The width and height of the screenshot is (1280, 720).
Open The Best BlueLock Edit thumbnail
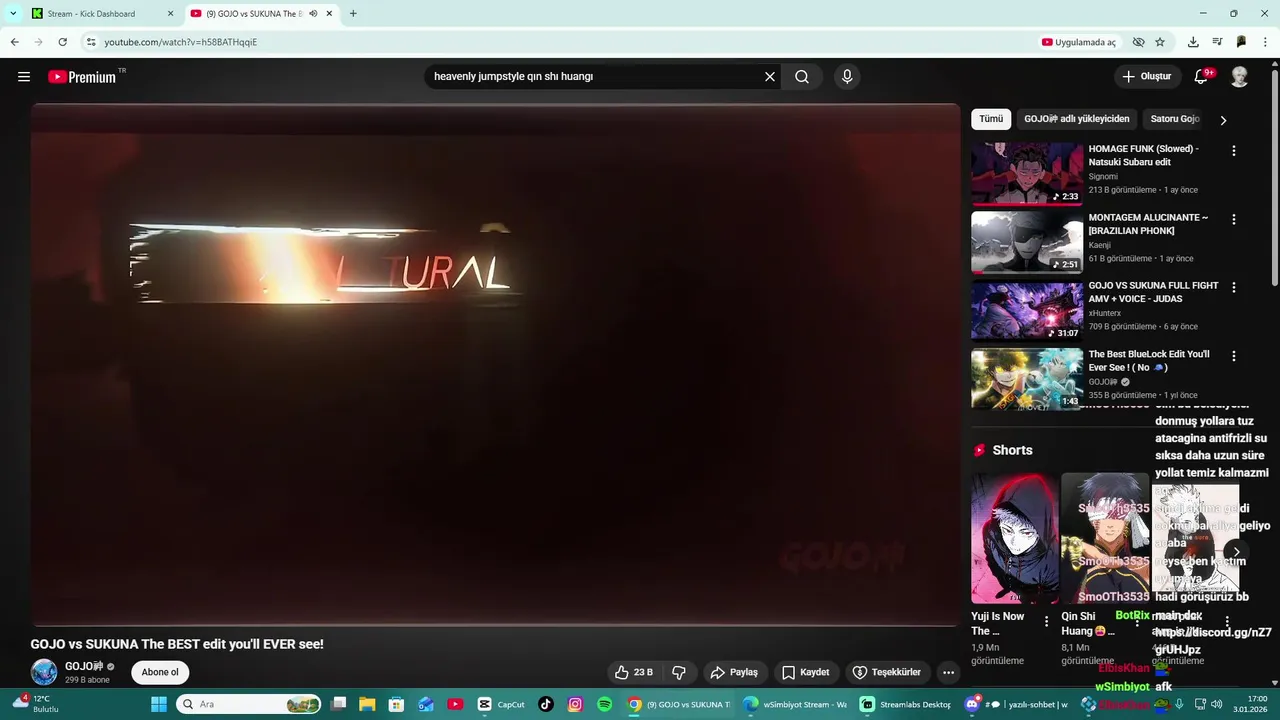[1027, 379]
